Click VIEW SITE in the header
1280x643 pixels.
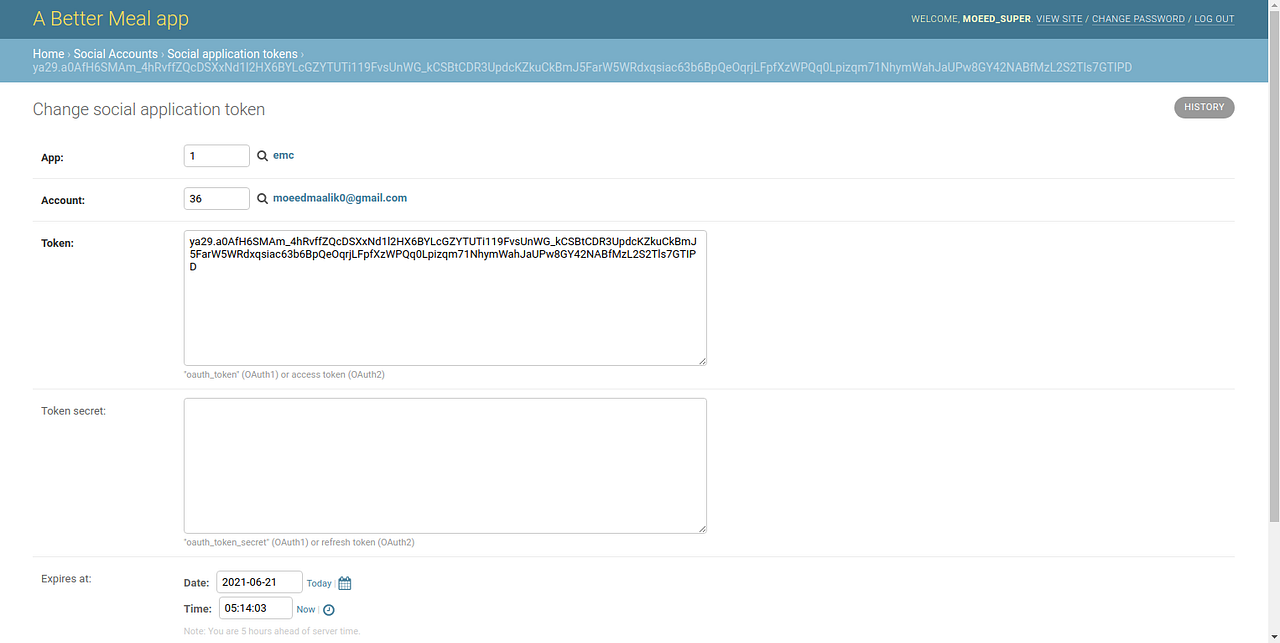click(x=1058, y=19)
